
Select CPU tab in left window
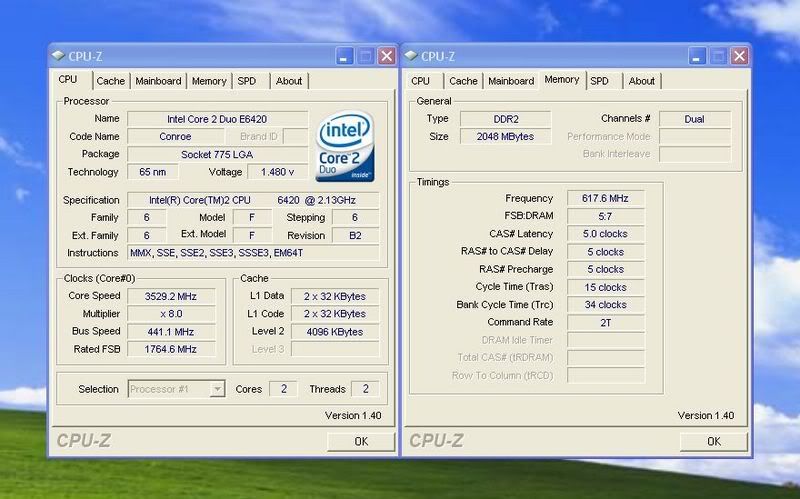tap(68, 80)
